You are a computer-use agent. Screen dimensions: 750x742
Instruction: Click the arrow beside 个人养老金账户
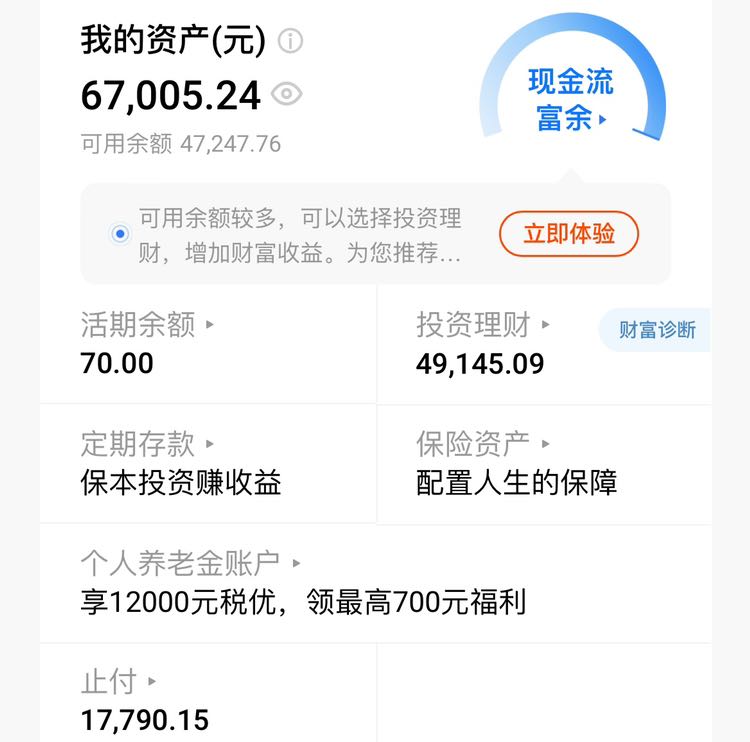click(296, 563)
